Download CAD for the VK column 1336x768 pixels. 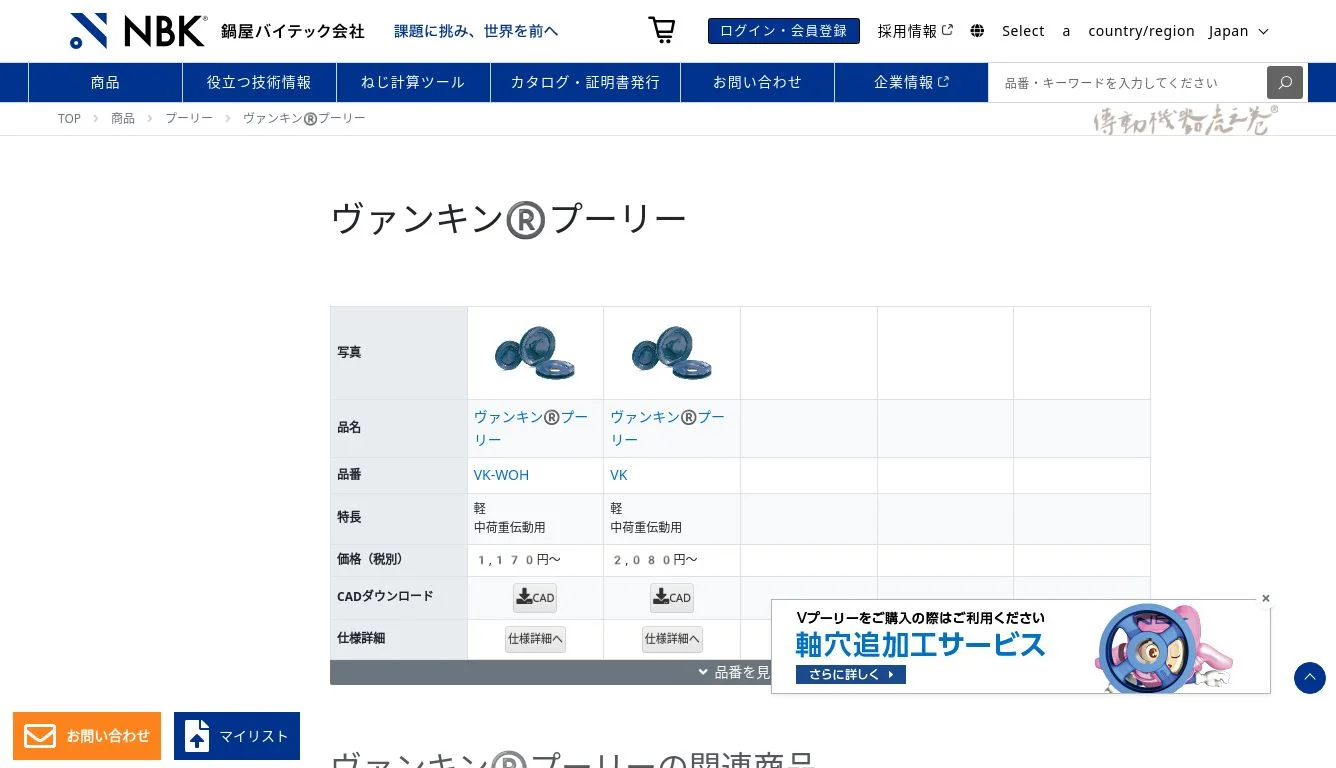coord(672,598)
